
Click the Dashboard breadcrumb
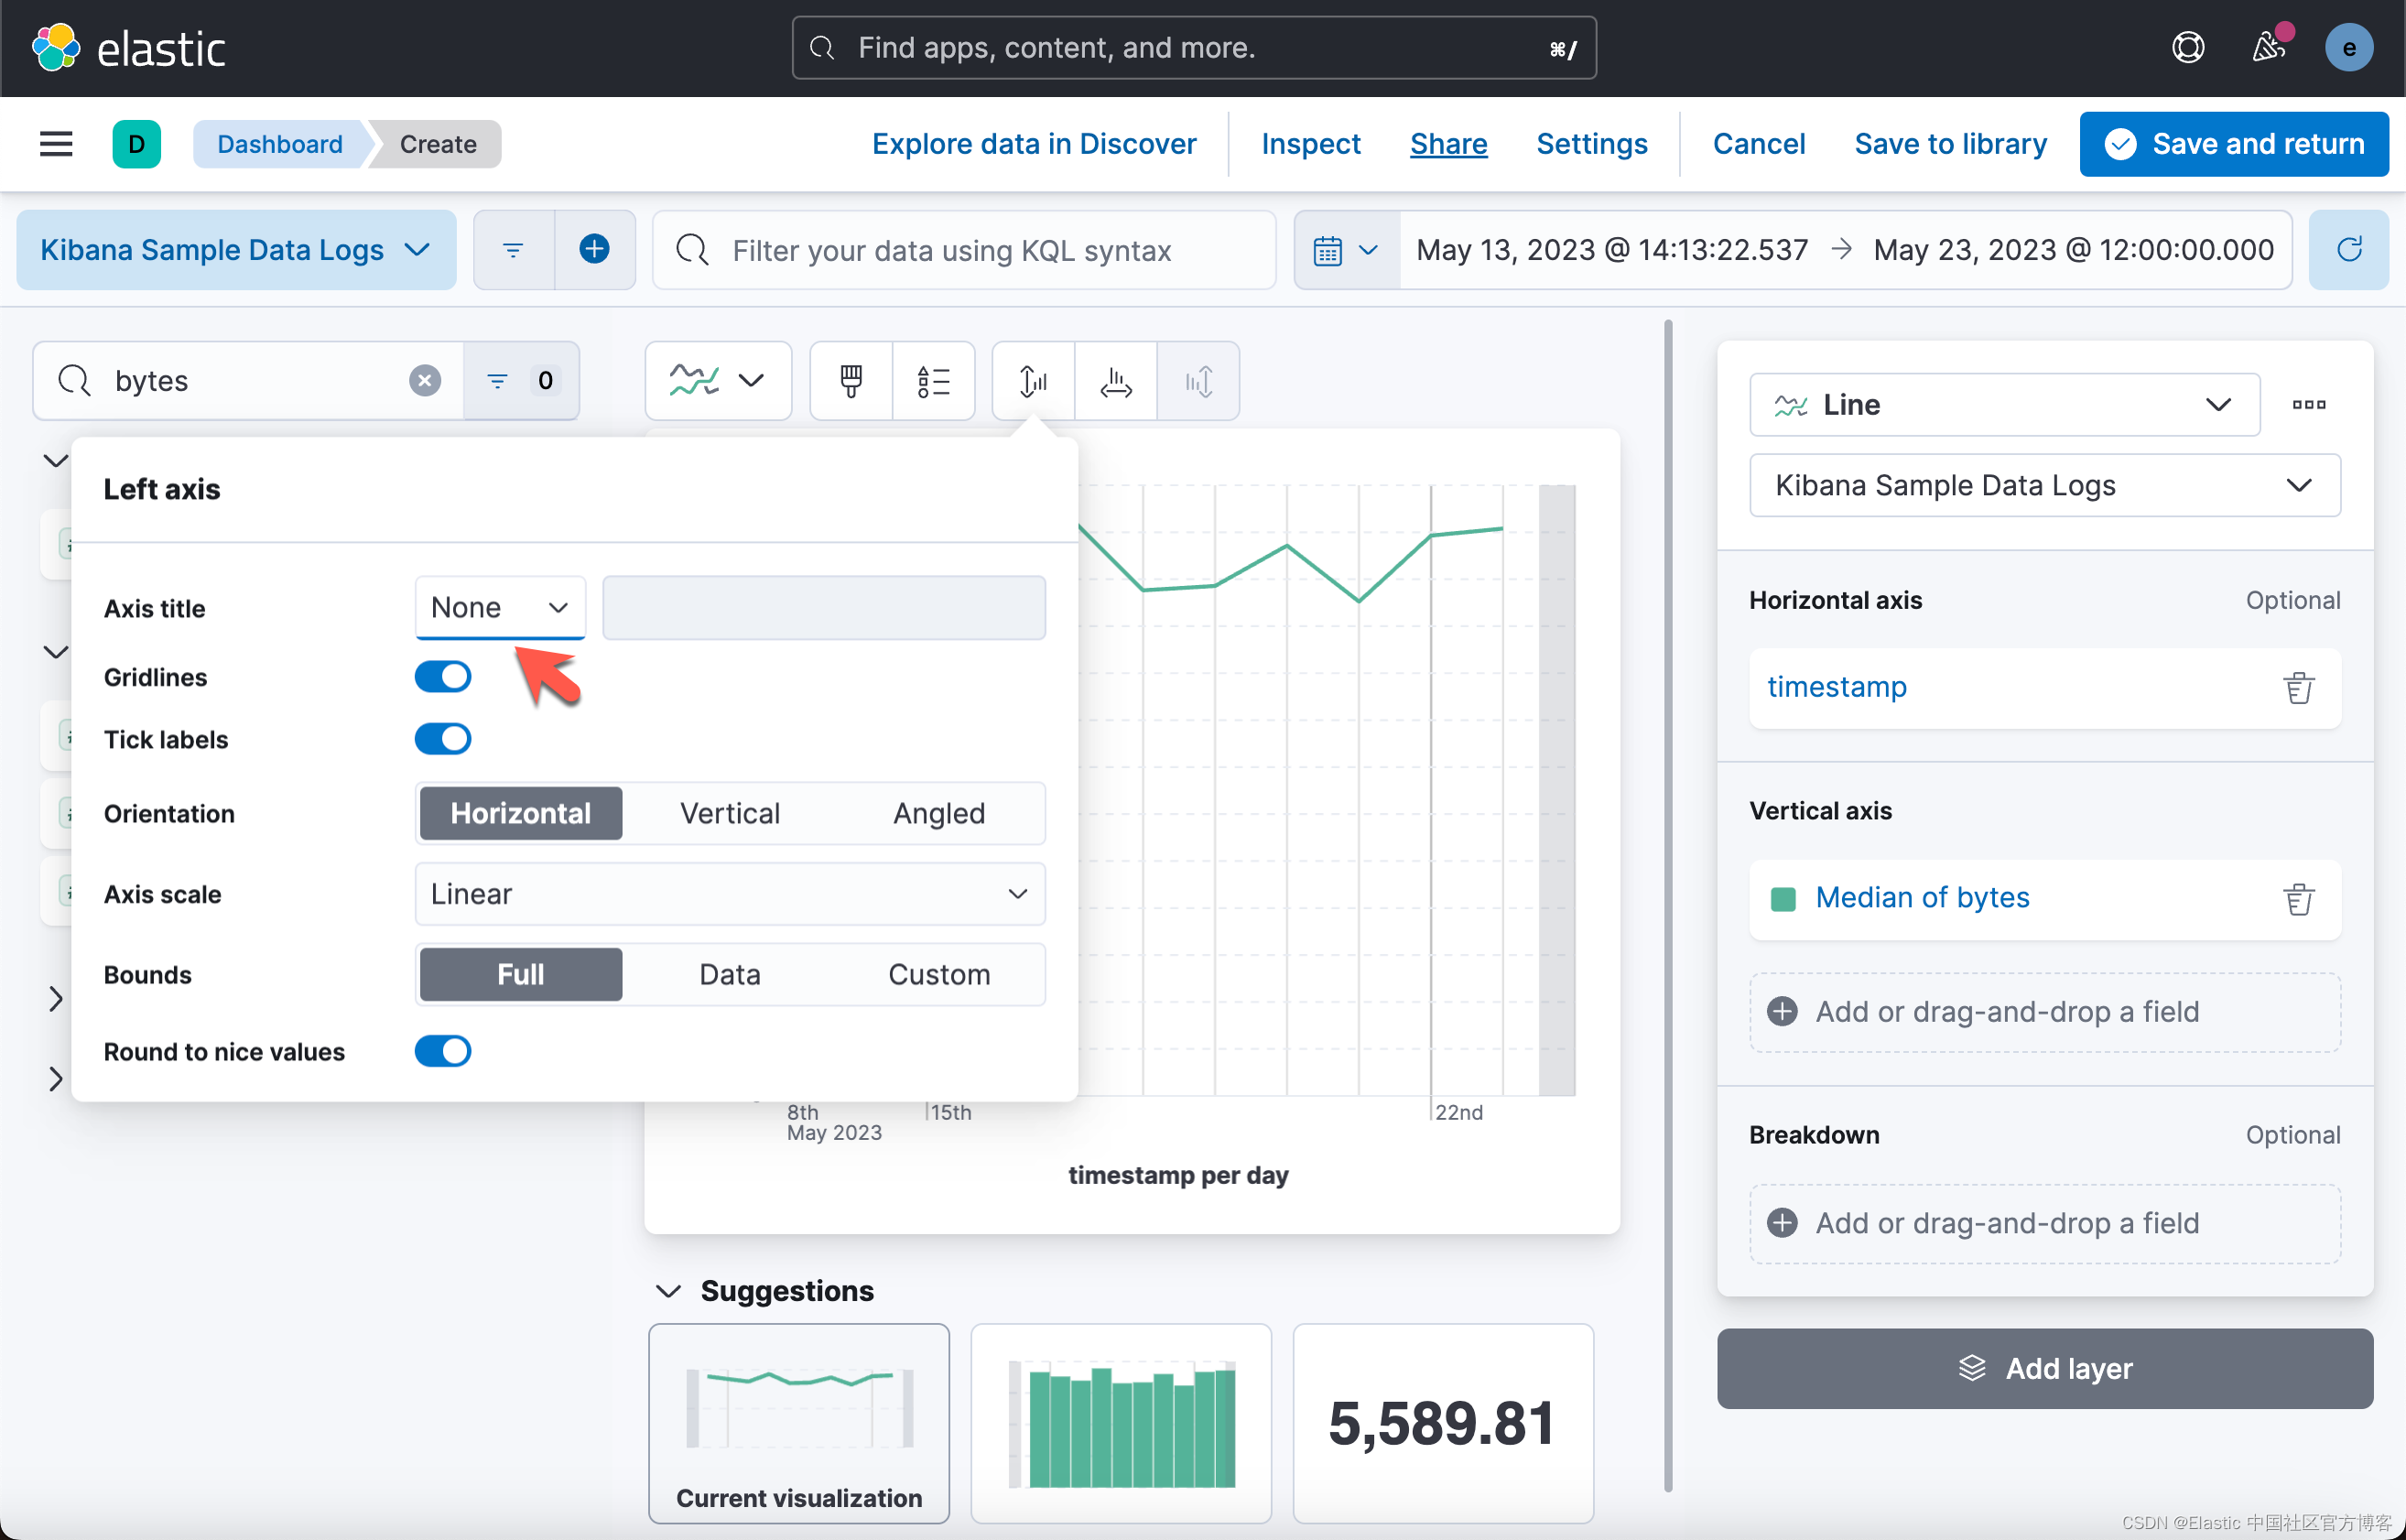pos(280,144)
